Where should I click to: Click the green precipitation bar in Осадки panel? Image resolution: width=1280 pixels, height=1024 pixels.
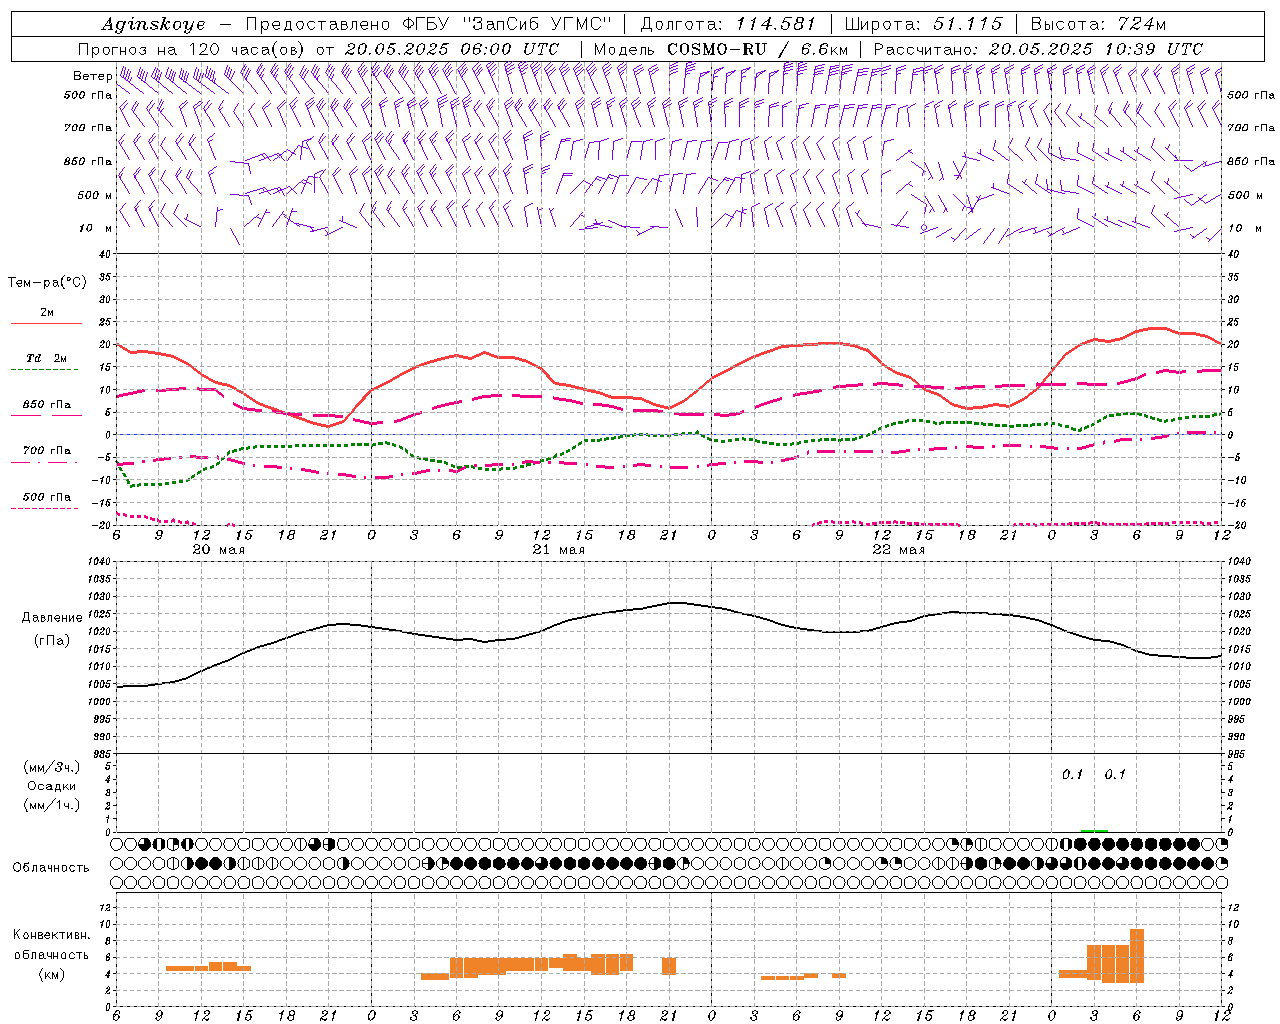point(1094,830)
